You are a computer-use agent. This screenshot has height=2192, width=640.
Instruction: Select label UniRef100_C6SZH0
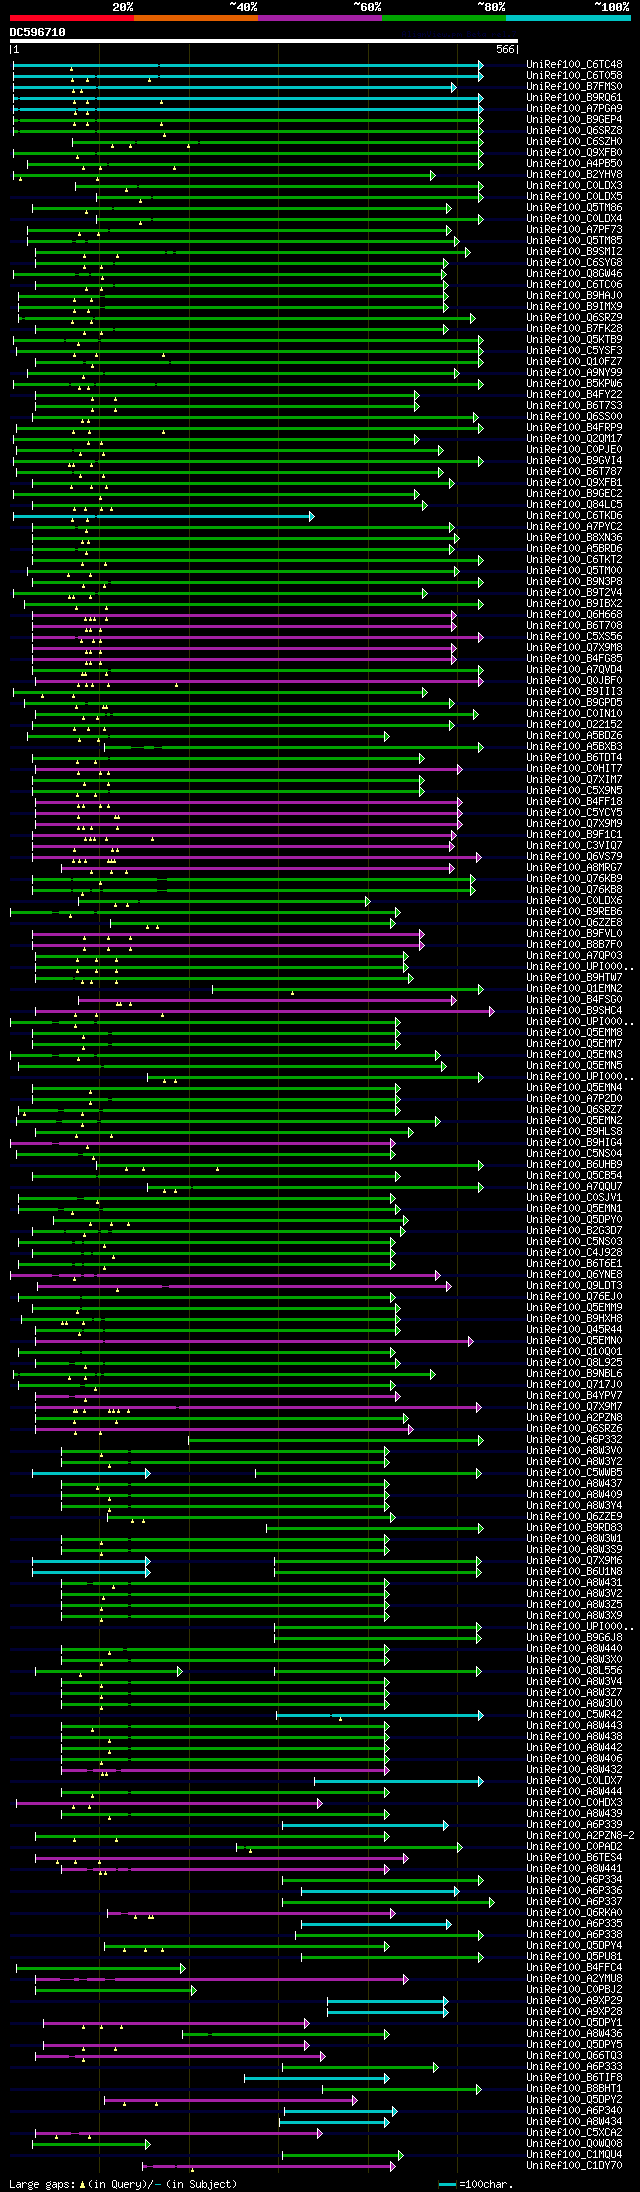tap(574, 142)
